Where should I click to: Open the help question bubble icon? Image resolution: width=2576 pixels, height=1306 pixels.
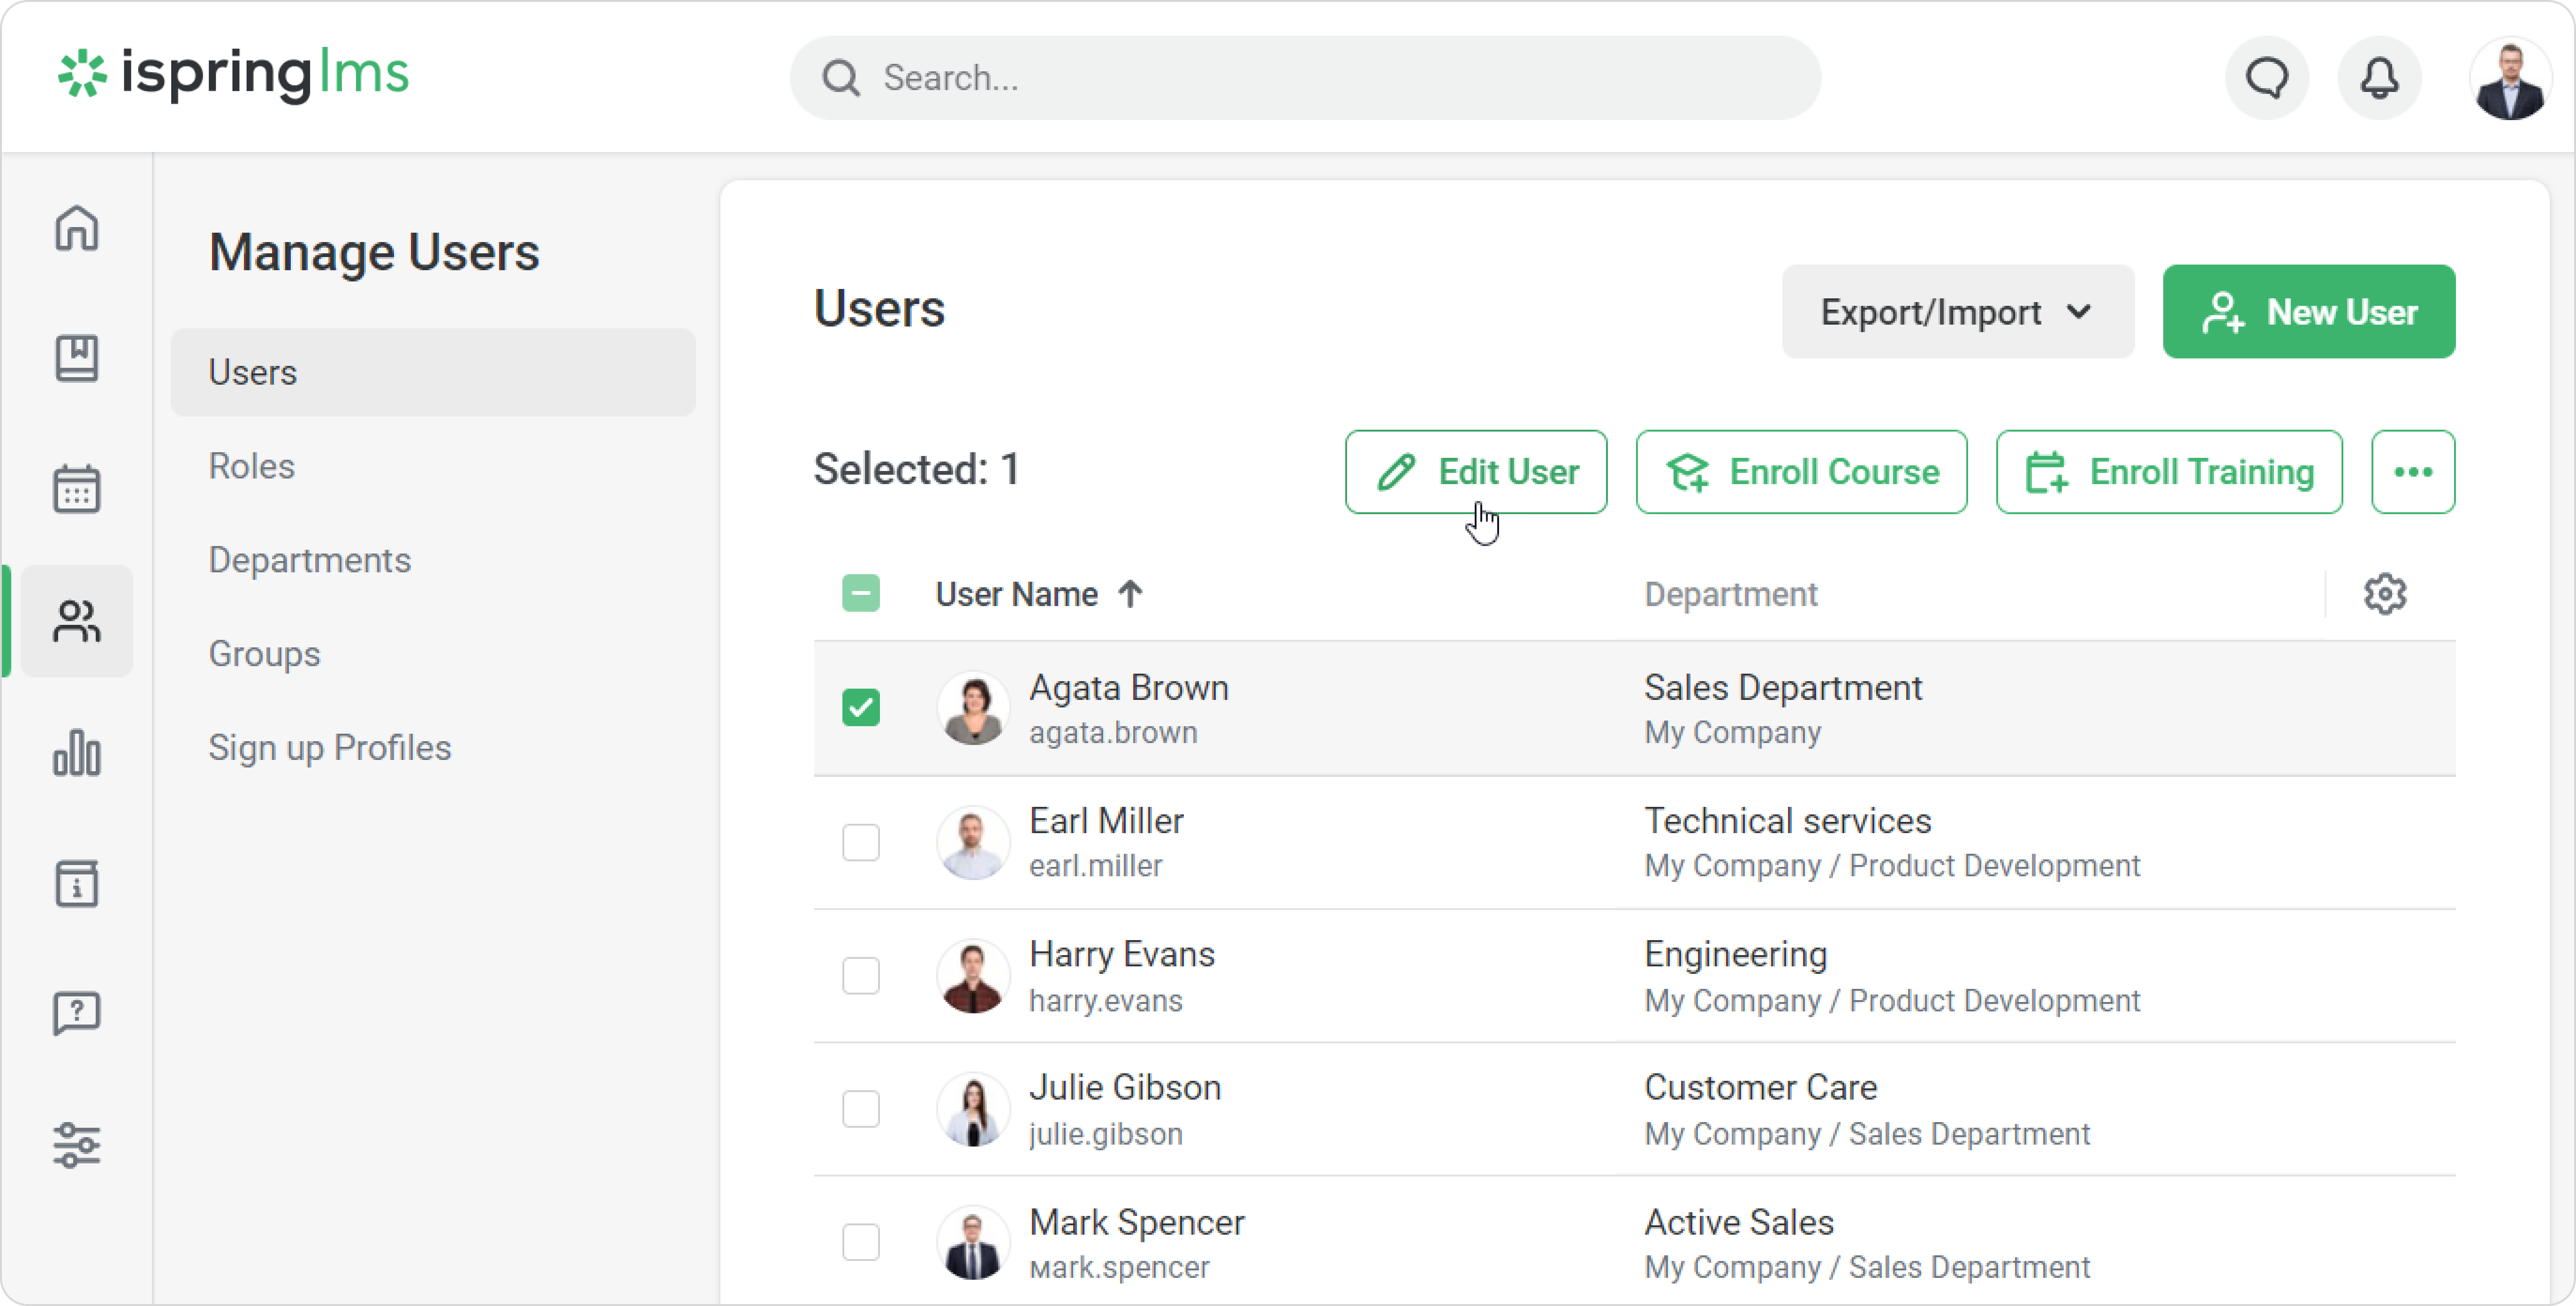tap(76, 1014)
